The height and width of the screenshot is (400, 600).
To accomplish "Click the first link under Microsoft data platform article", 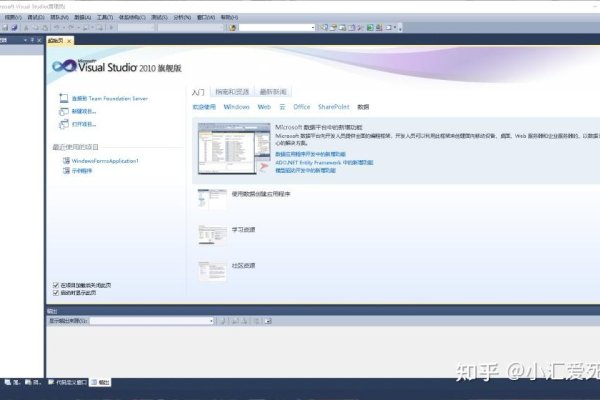I will point(310,154).
